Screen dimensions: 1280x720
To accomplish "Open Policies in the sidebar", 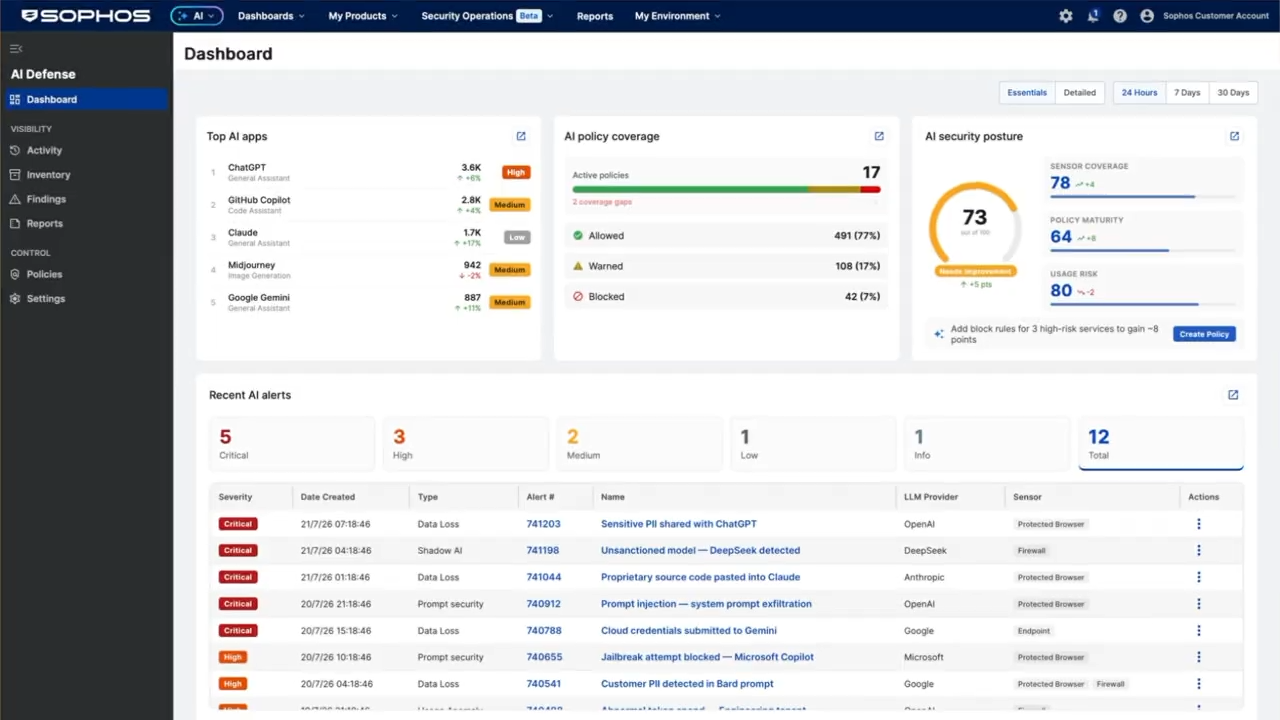I will 44,274.
